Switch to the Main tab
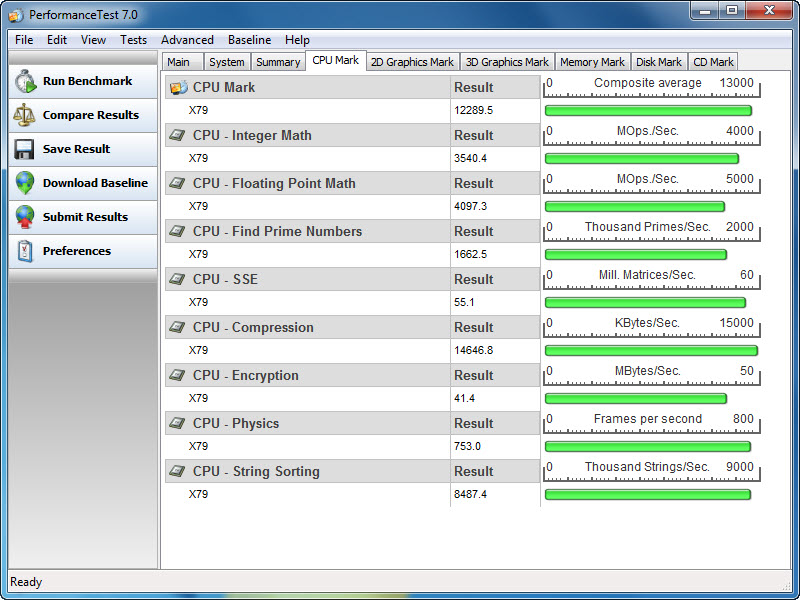Image resolution: width=800 pixels, height=600 pixels. click(183, 62)
